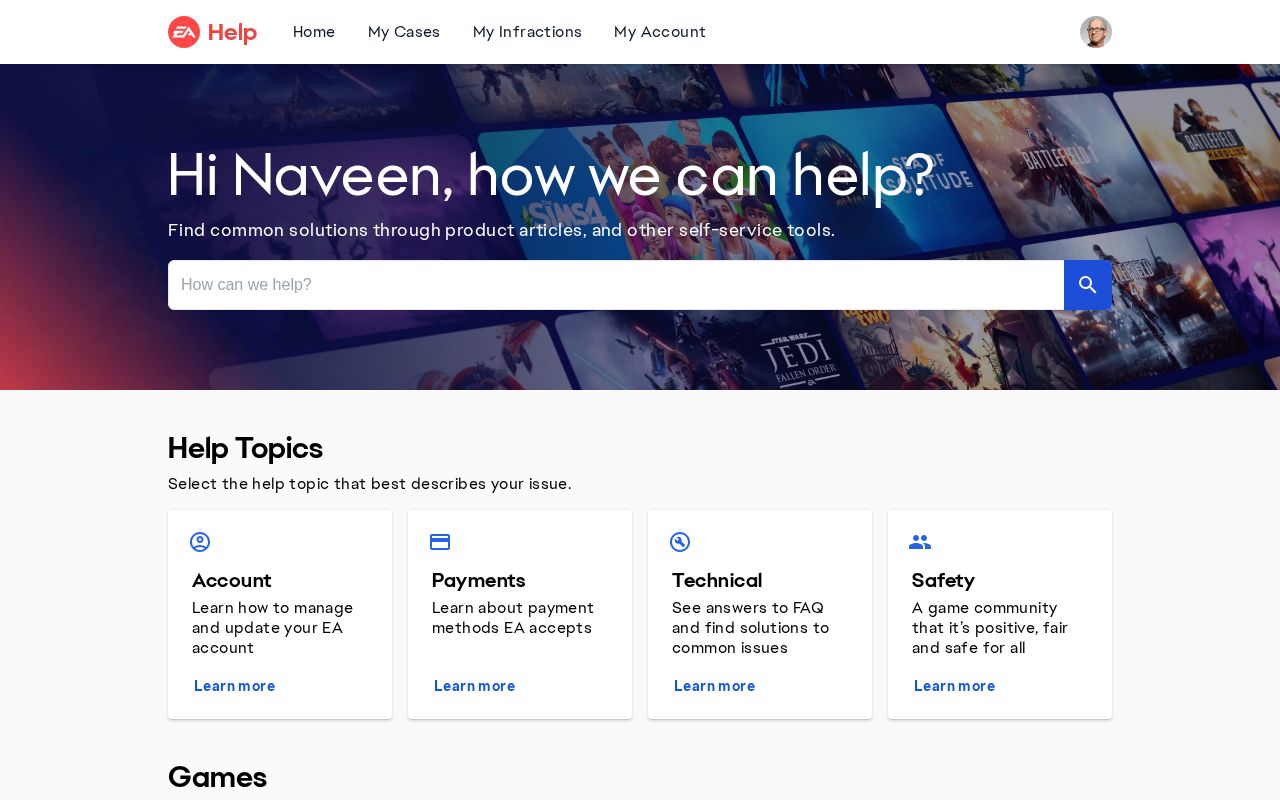Click Learn more under Payments
Image resolution: width=1280 pixels, height=800 pixels.
point(475,686)
